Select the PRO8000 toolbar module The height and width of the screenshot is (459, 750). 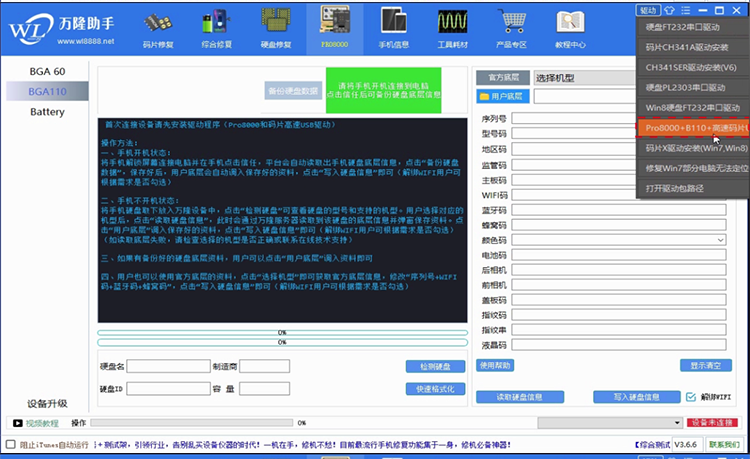(335, 29)
